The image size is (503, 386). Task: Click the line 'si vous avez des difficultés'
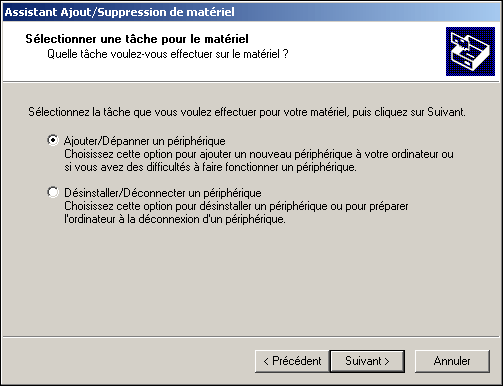pos(210,167)
